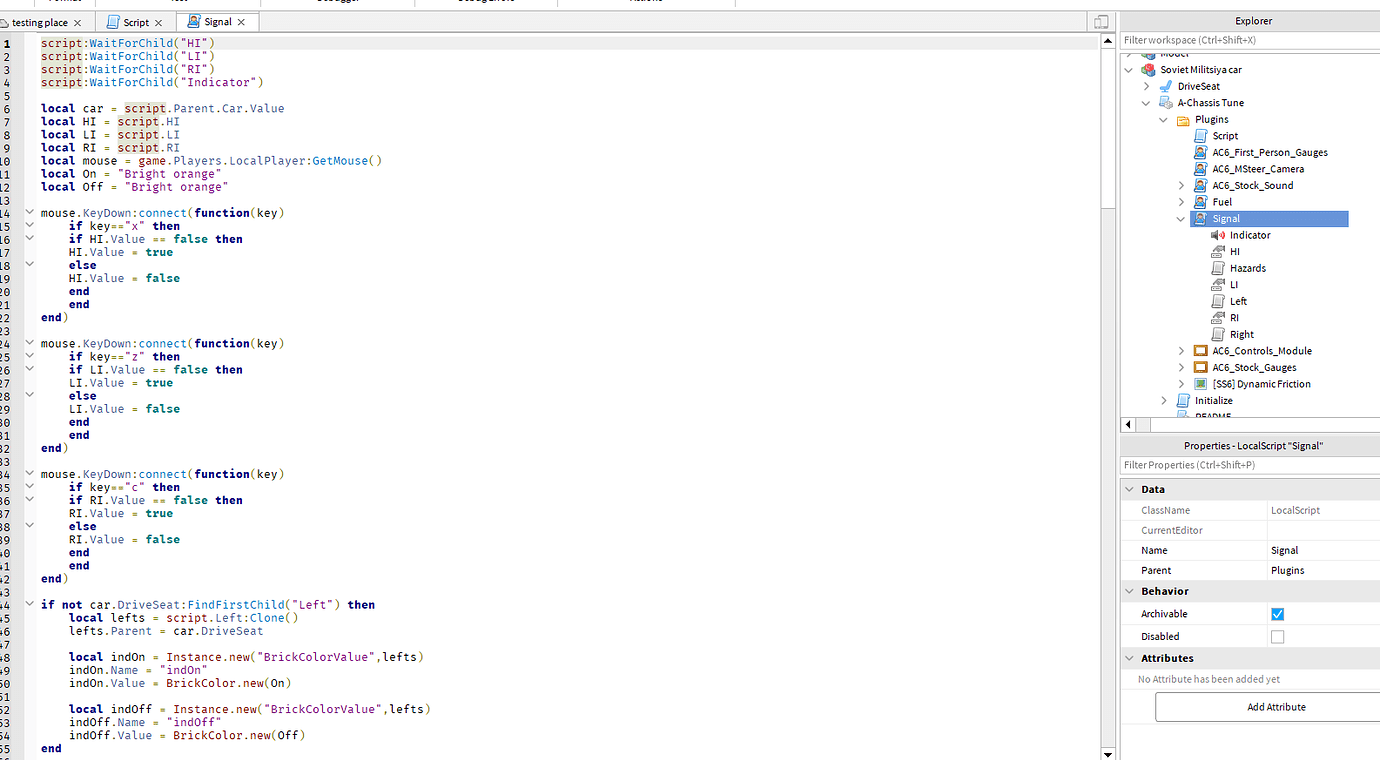Screen dimensions: 1380x760
Task: Click the [SS6] Dynamic Friction icon
Action: [x=1201, y=384]
